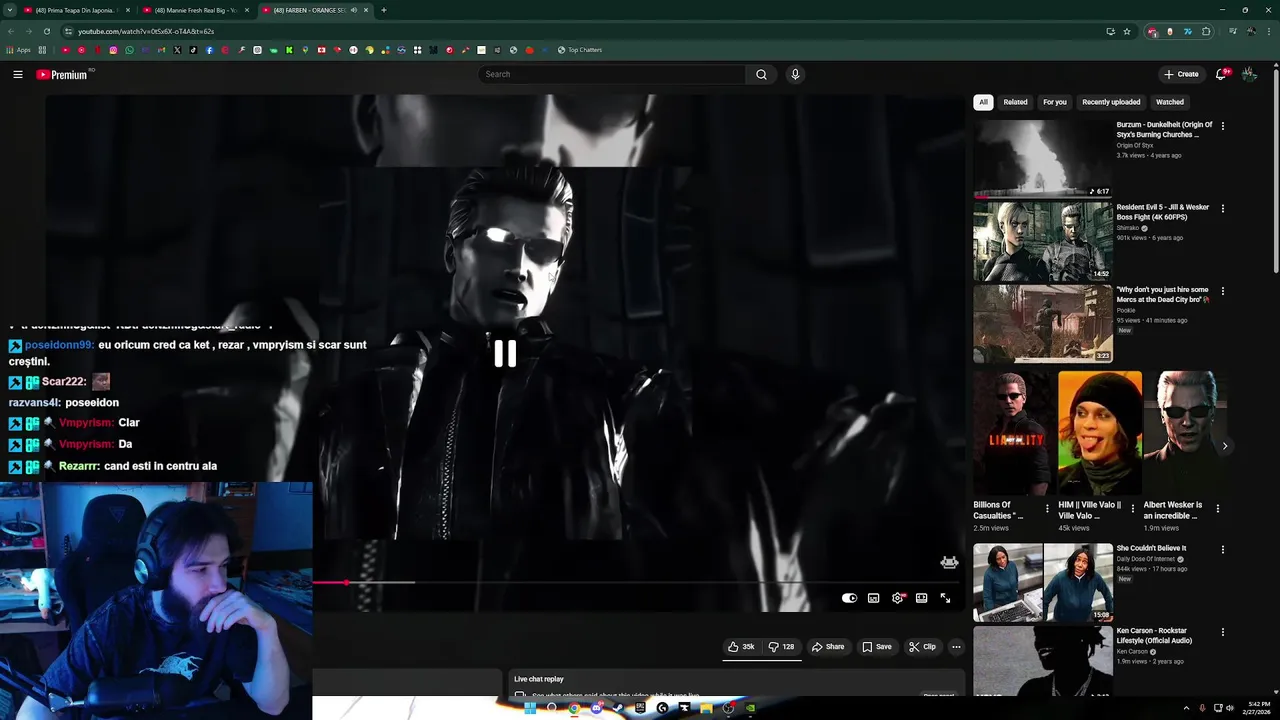Select the All filter chip
The height and width of the screenshot is (720, 1280).
983,102
